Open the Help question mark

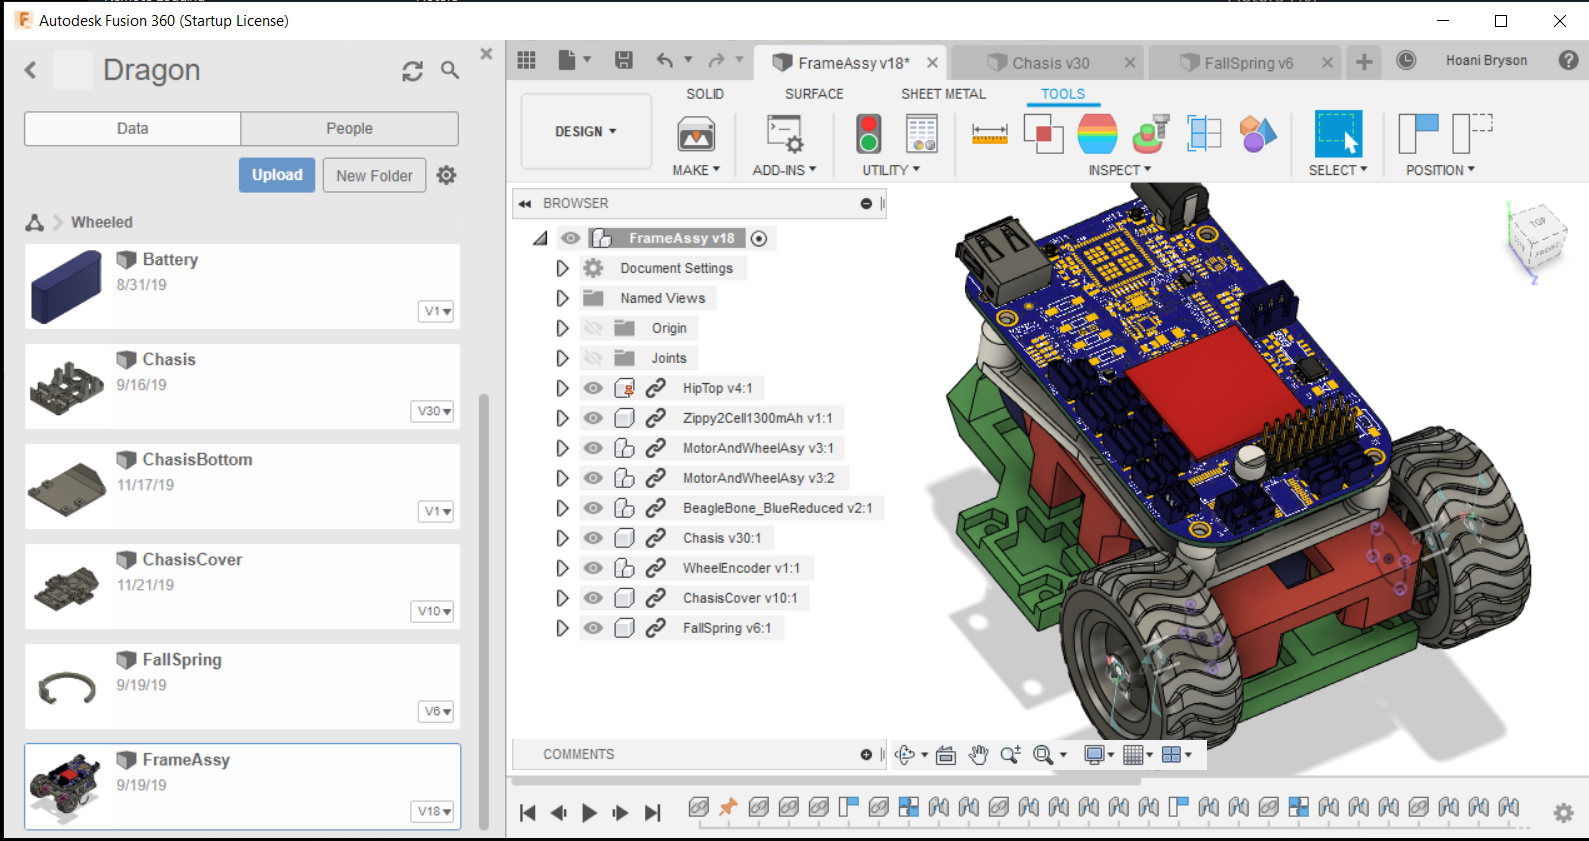click(1568, 60)
